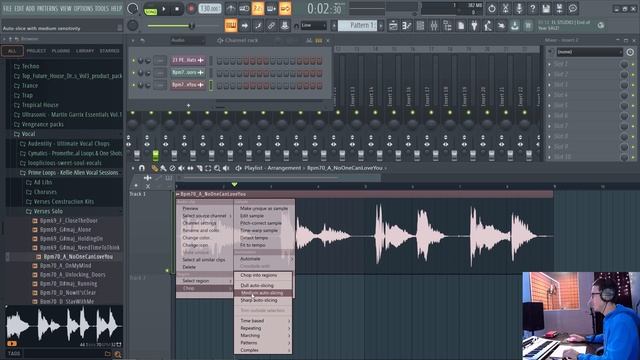Screen dimensions: 640x360
Task: Open the Playlist view icon
Action: point(393,26)
